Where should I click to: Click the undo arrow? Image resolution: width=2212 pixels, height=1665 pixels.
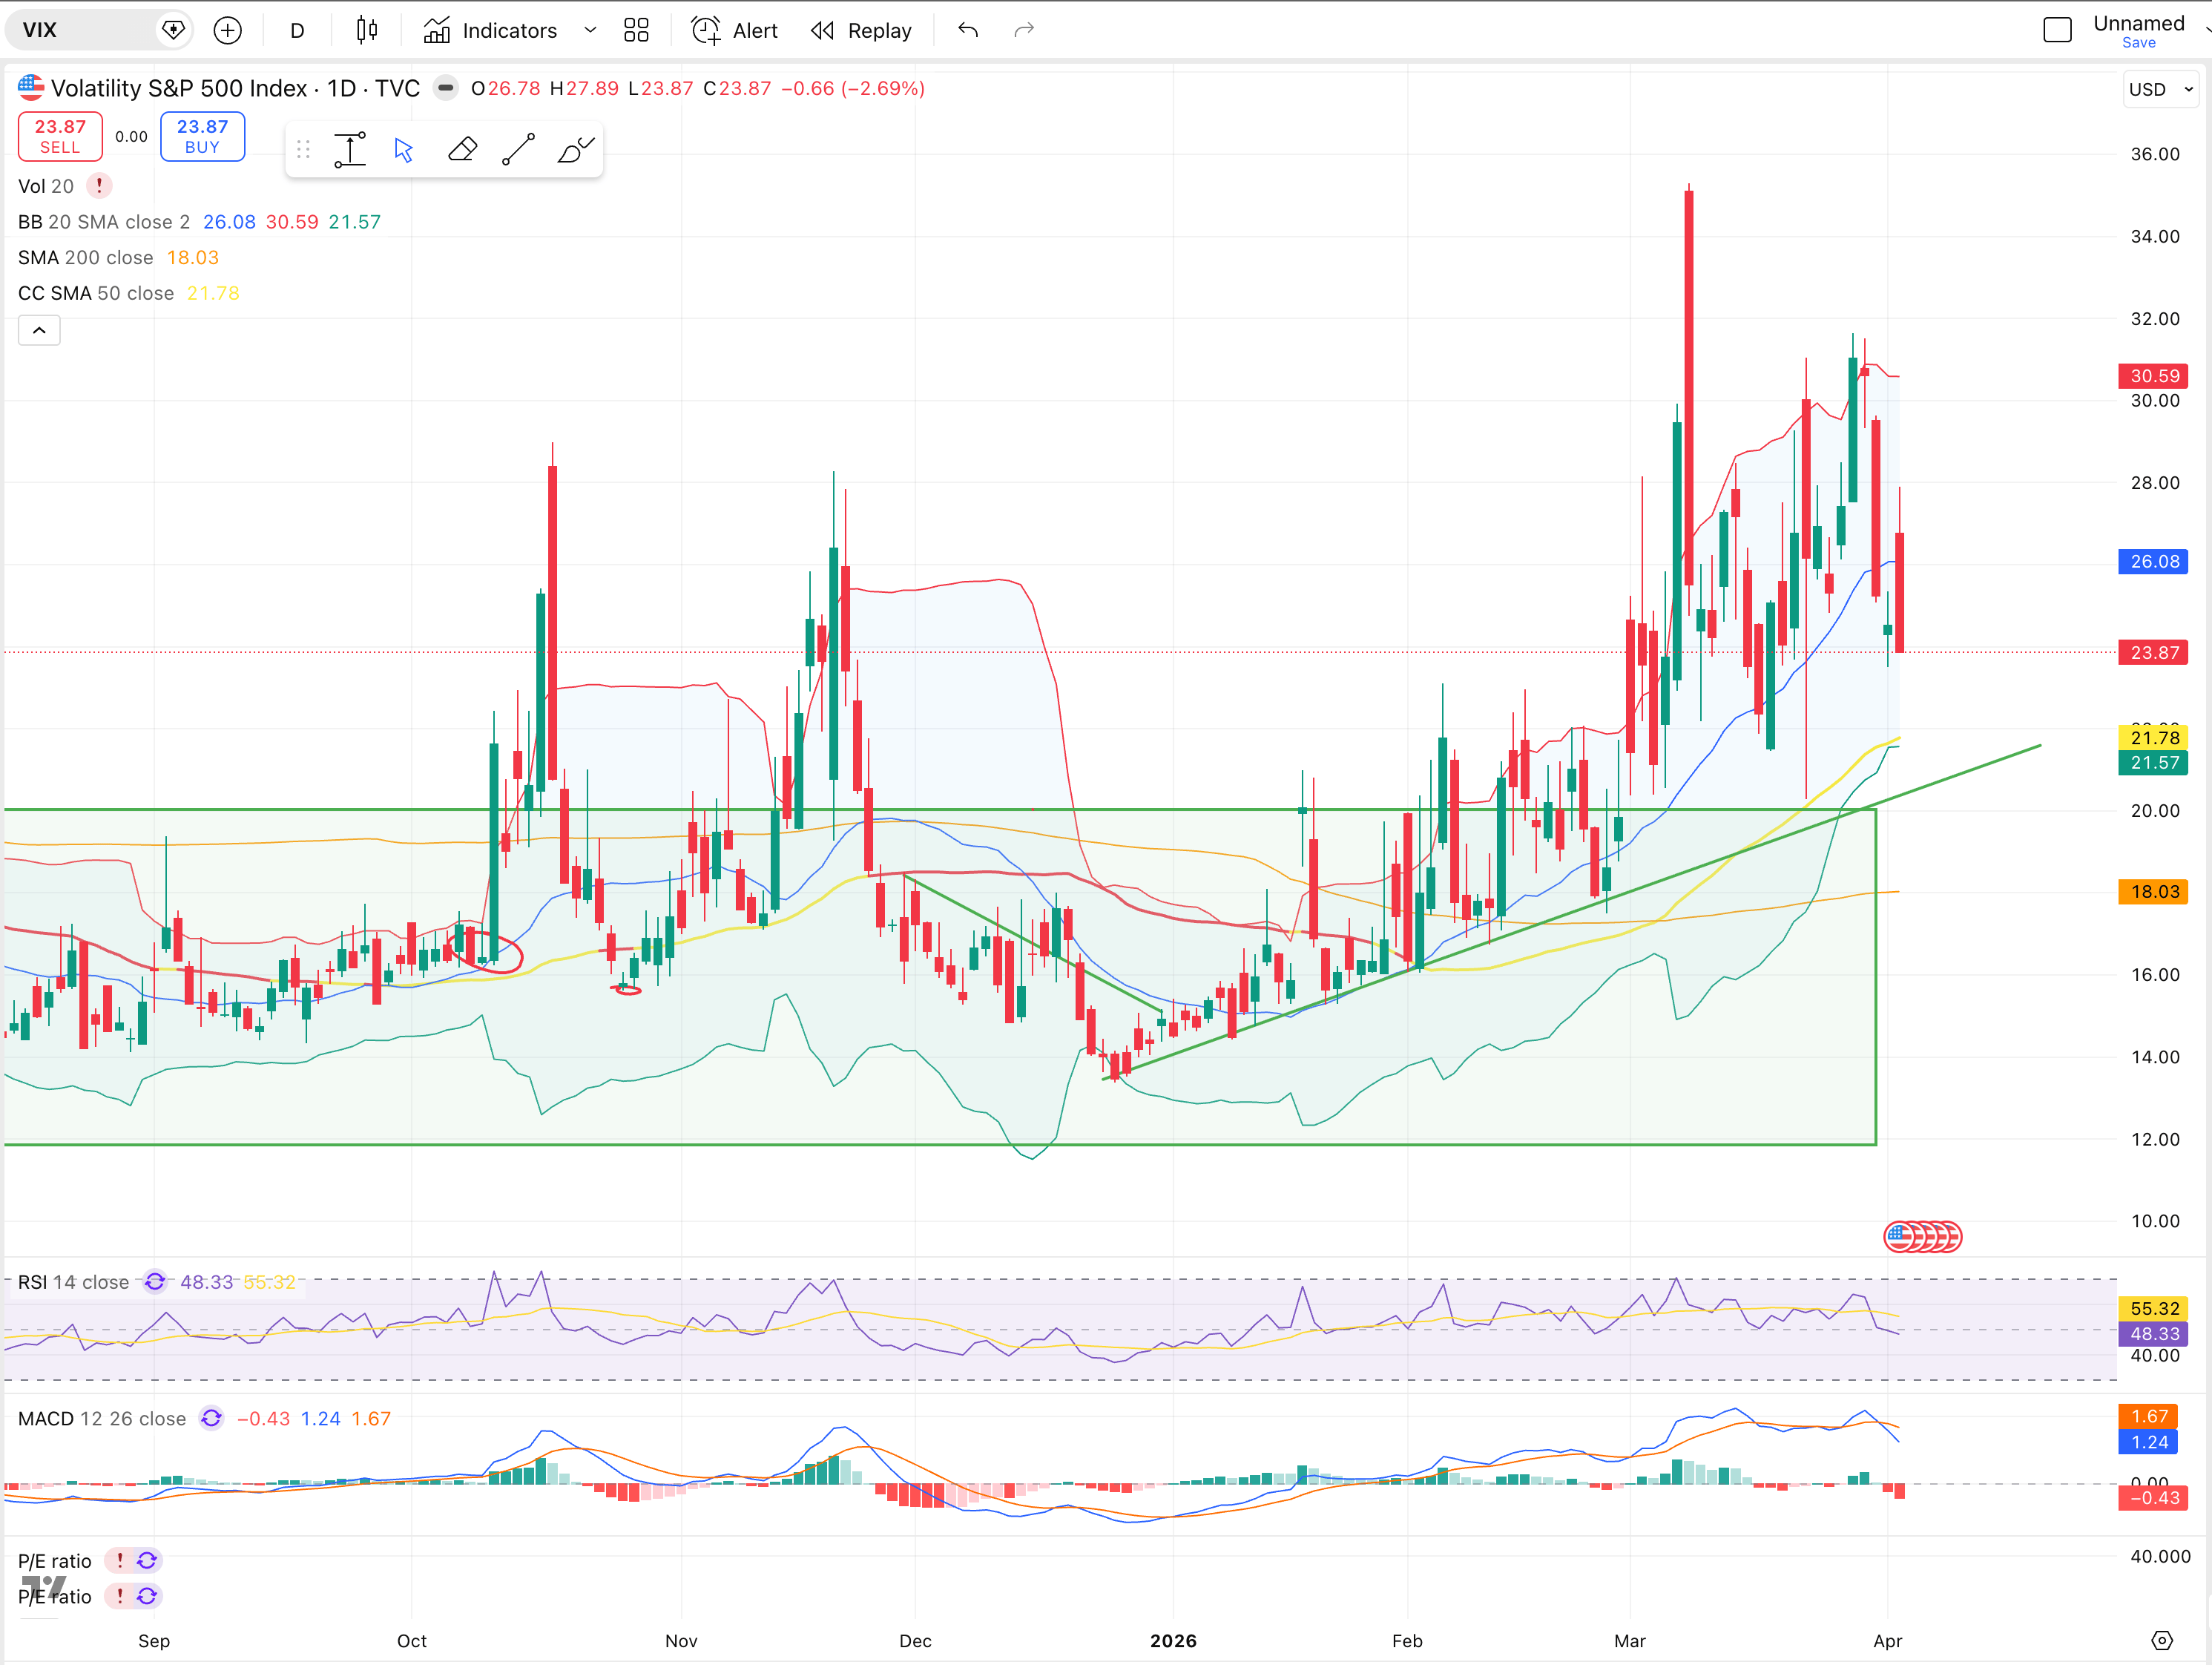tap(967, 30)
